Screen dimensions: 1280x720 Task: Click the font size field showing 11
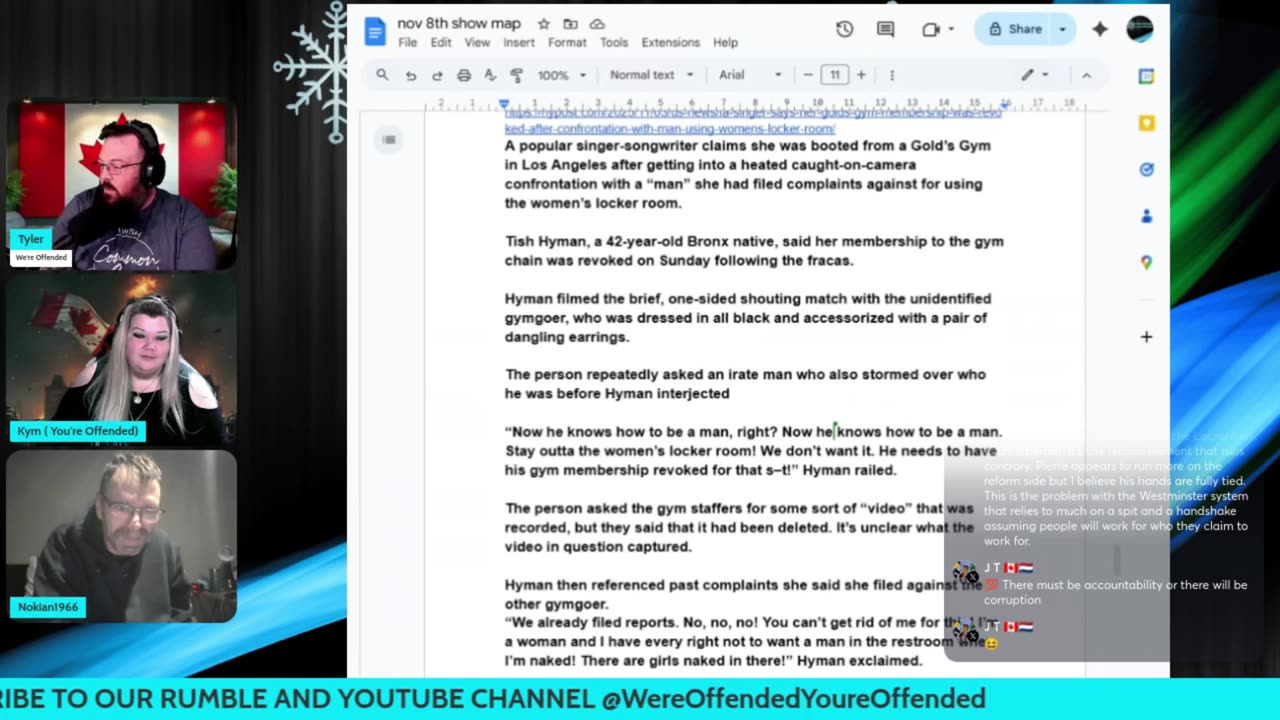834,75
